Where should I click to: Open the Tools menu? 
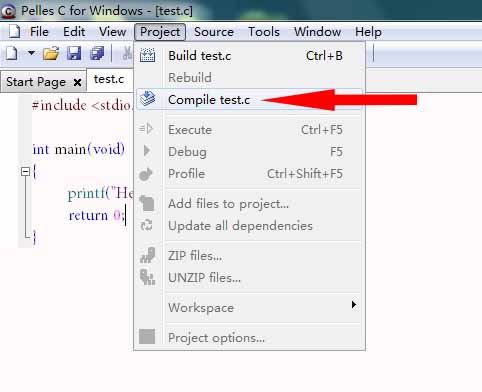click(264, 32)
